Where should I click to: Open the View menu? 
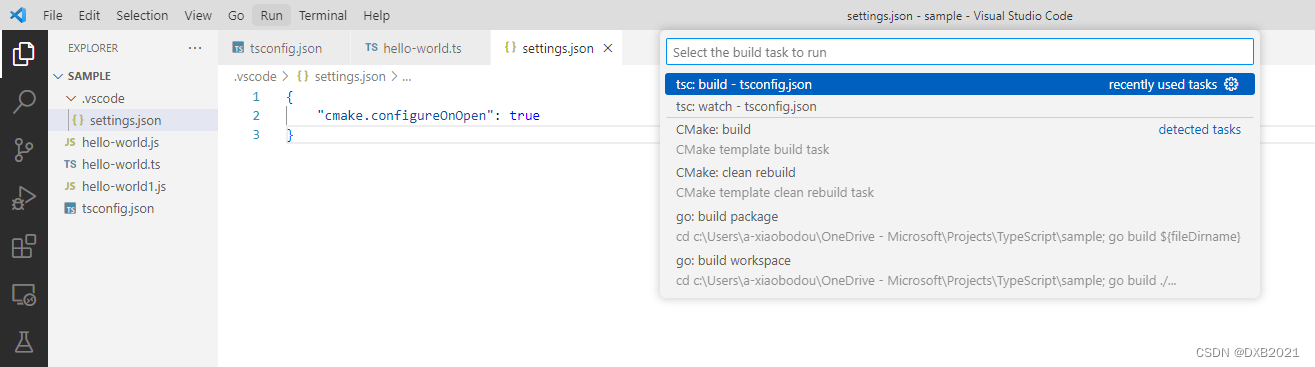click(x=199, y=16)
